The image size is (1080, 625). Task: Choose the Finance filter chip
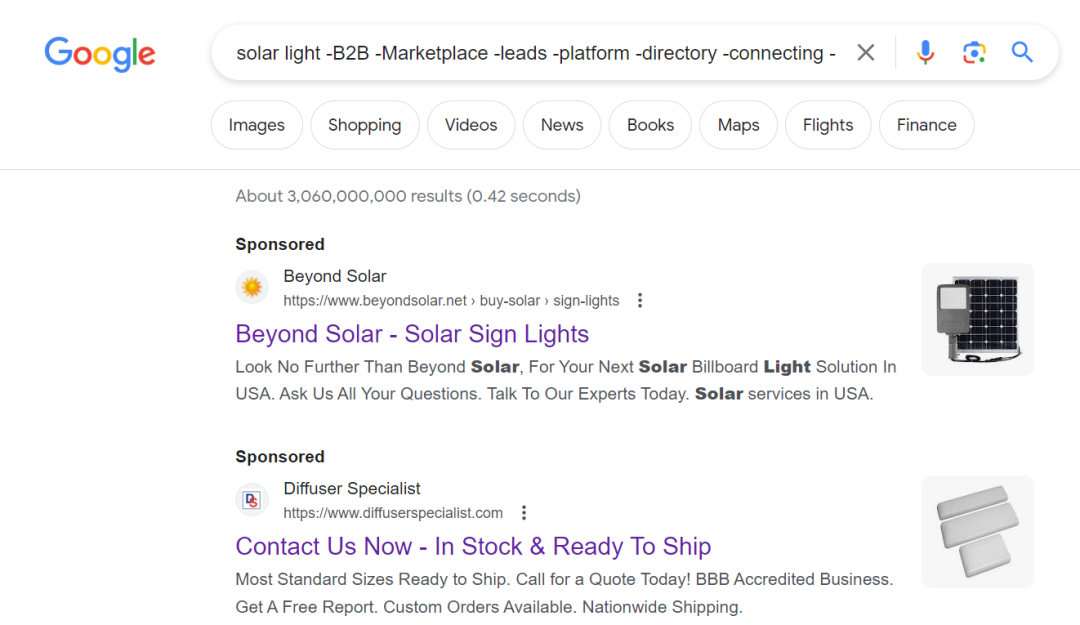coord(926,125)
